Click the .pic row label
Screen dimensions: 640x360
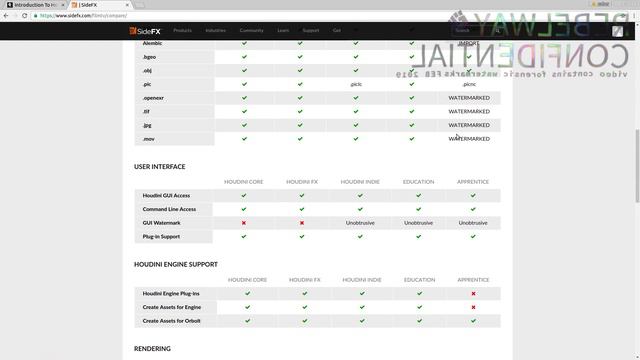(147, 84)
